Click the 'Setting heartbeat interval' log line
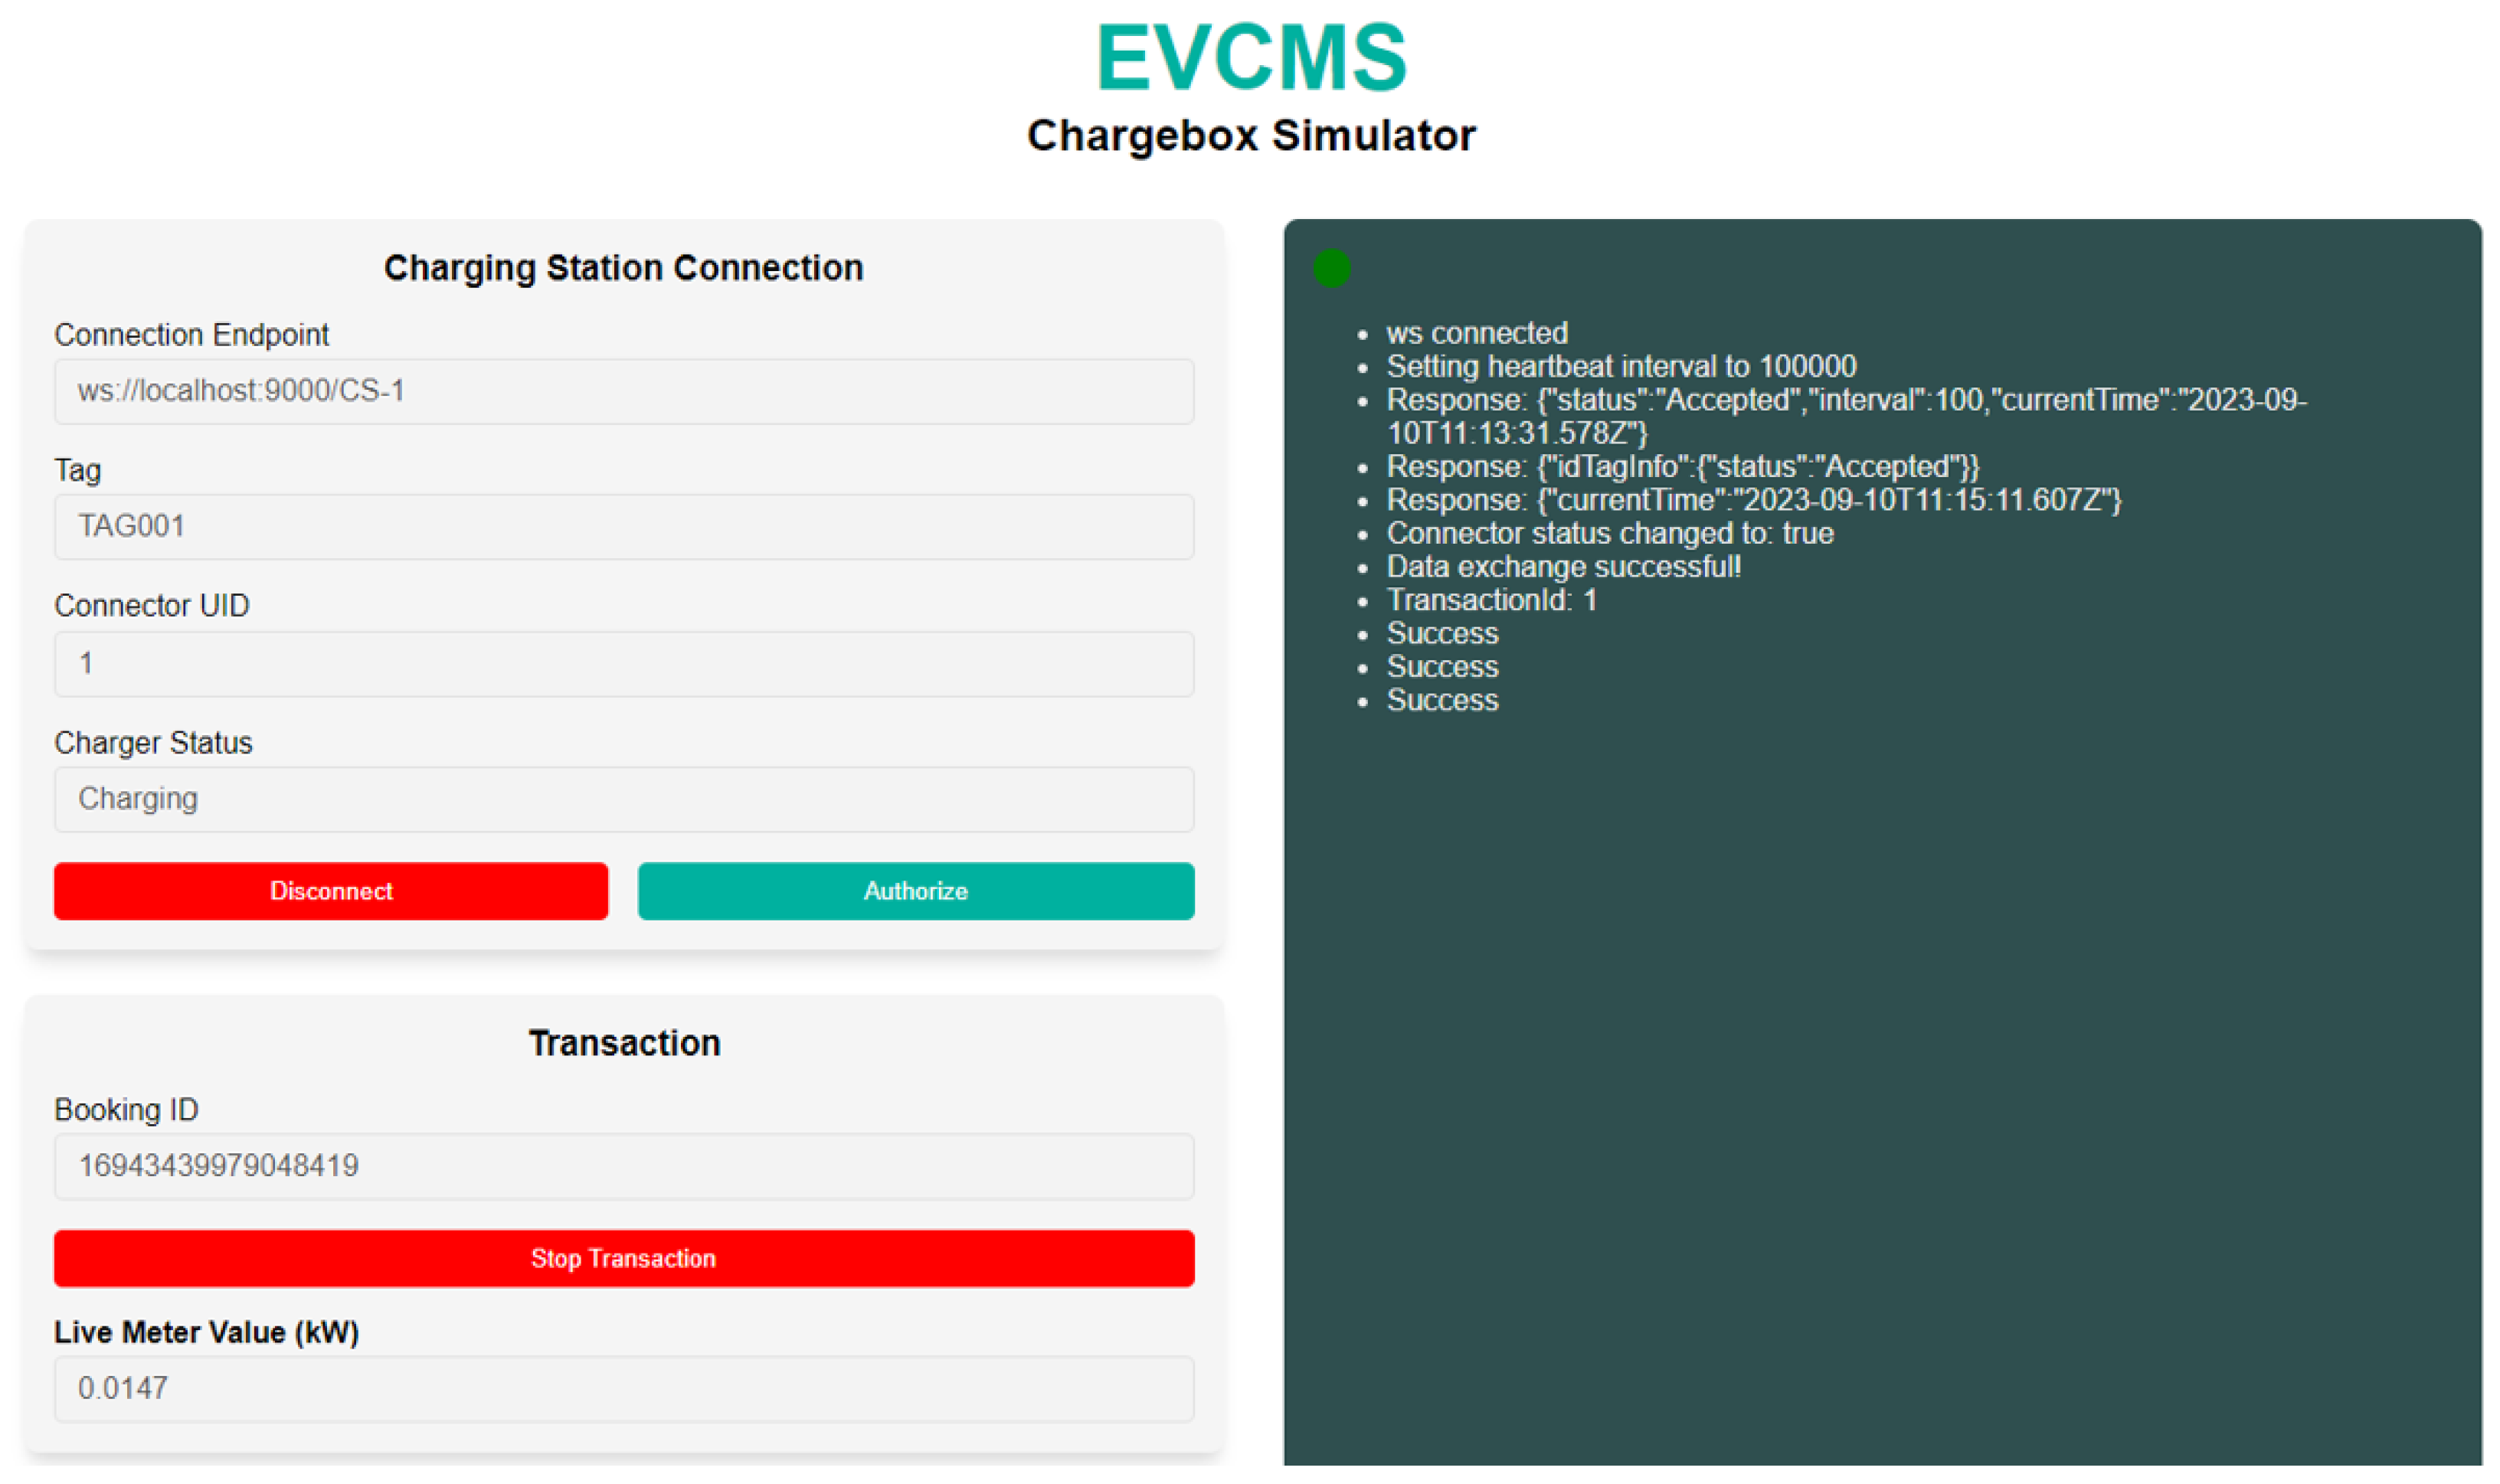 [x=1620, y=366]
